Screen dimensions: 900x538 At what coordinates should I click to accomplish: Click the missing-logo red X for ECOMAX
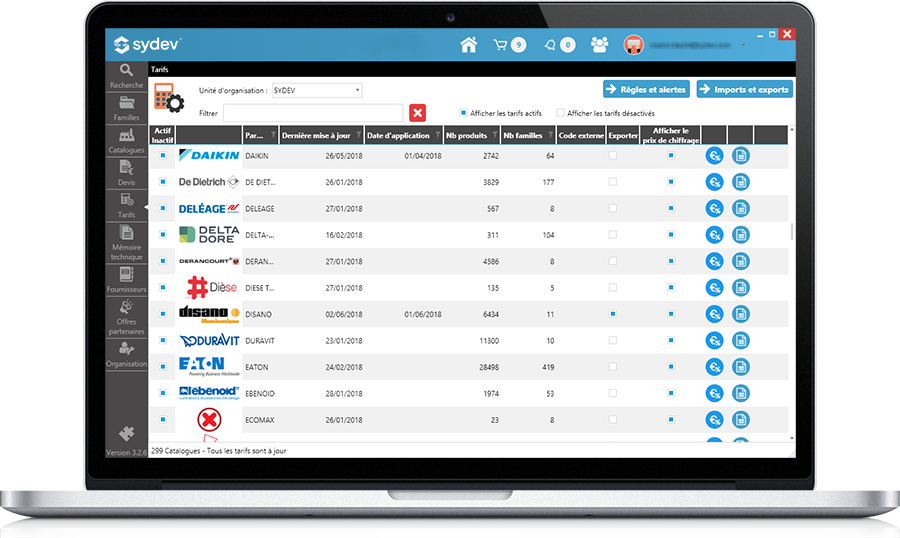point(209,420)
